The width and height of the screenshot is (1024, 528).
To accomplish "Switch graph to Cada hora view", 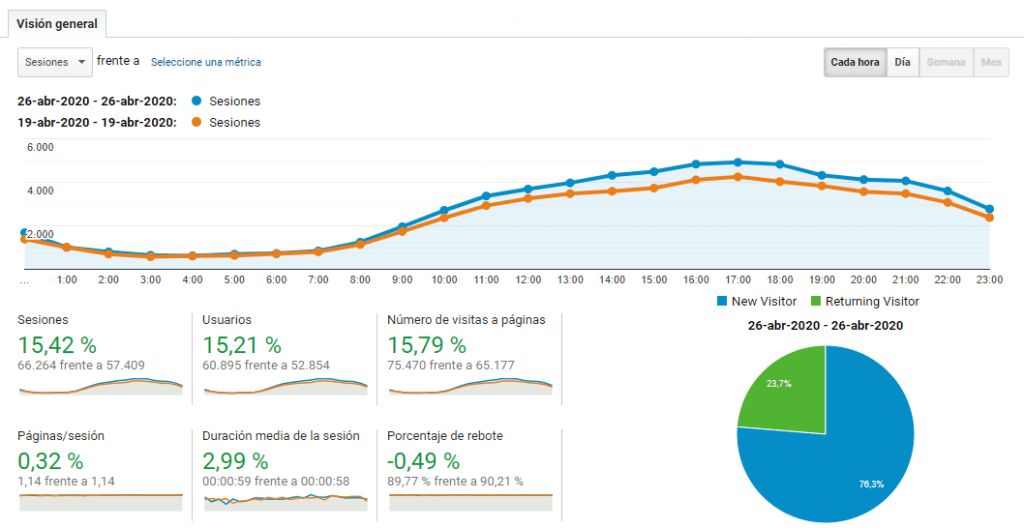I will [855, 62].
